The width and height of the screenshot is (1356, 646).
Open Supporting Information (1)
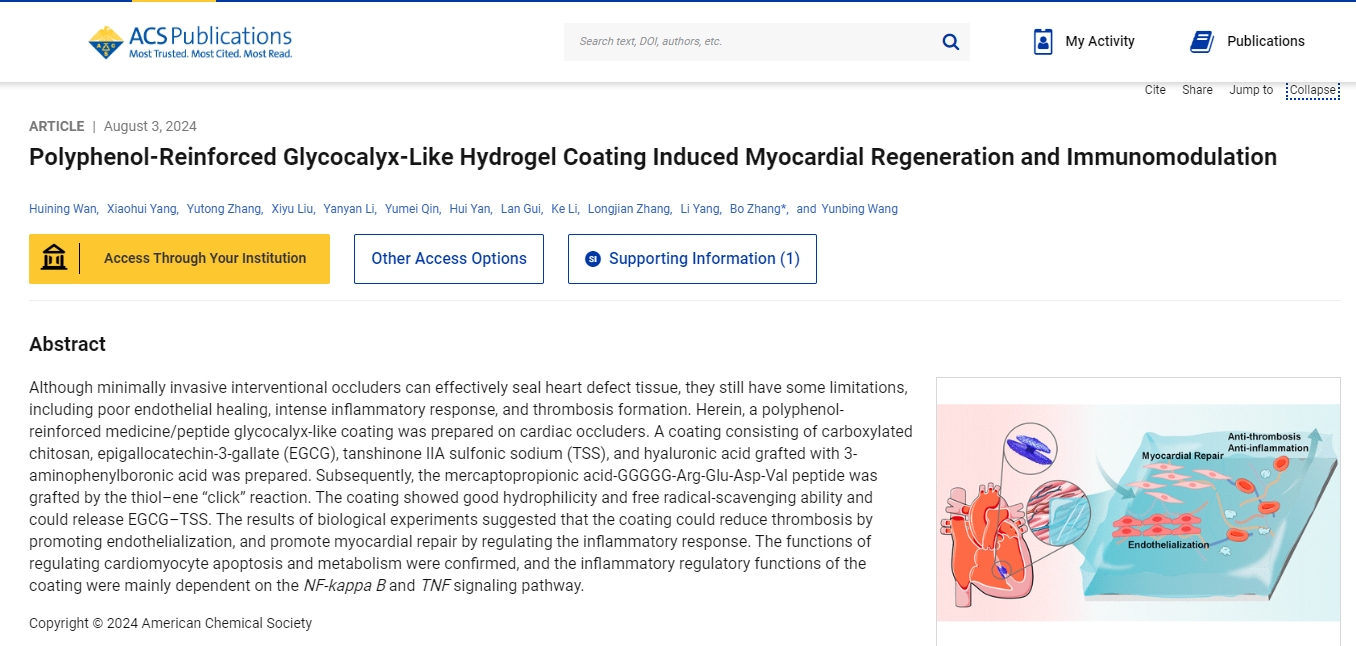(x=692, y=259)
